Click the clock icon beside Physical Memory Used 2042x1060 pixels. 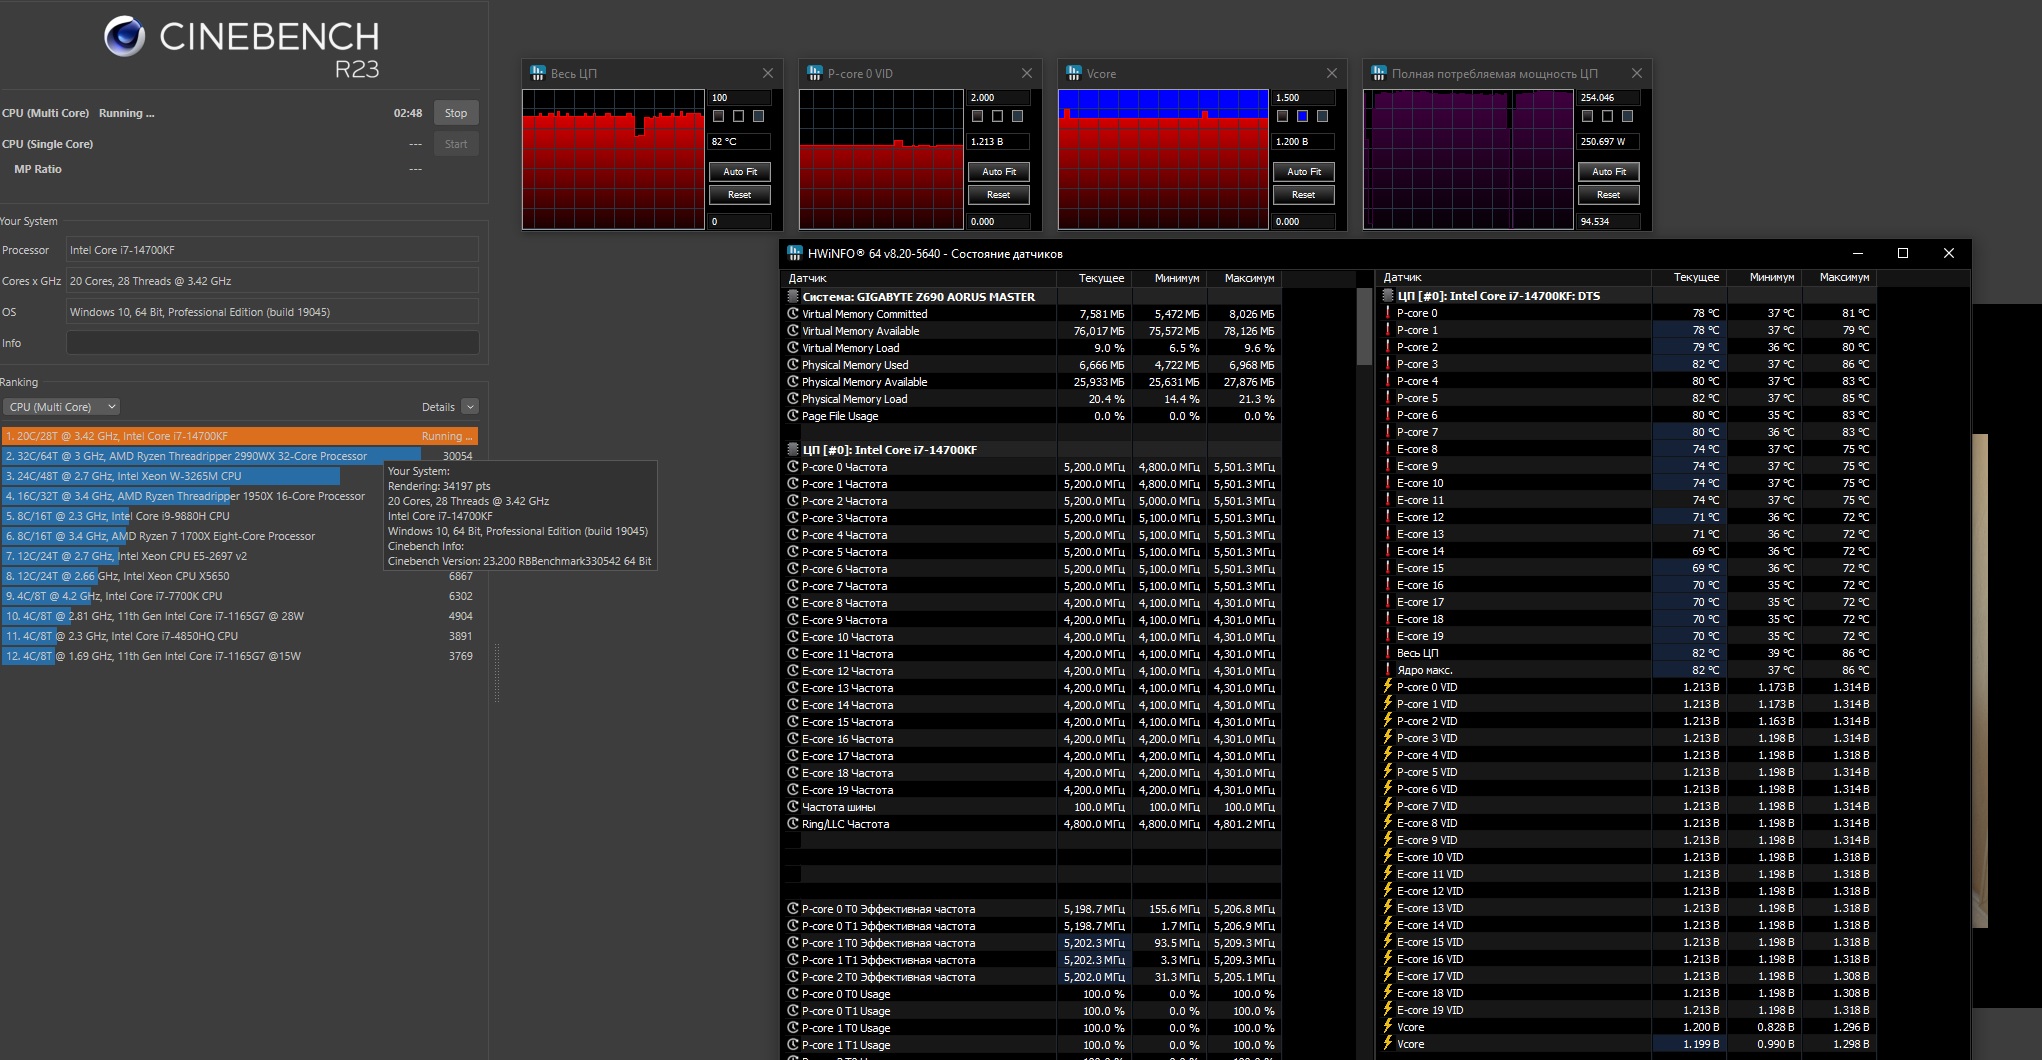[793, 365]
